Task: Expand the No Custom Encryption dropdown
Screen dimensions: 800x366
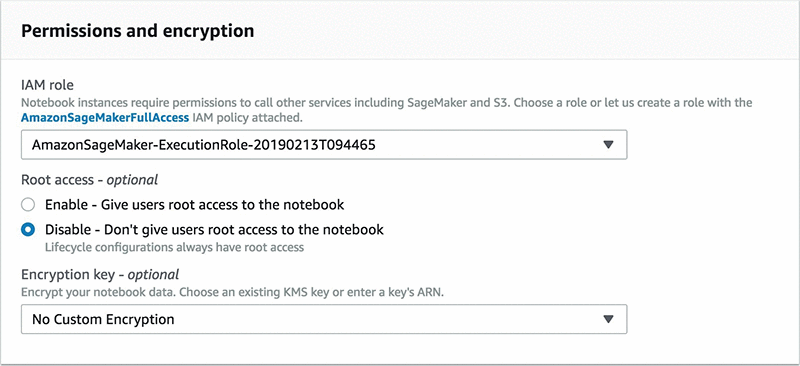Action: pos(324,320)
